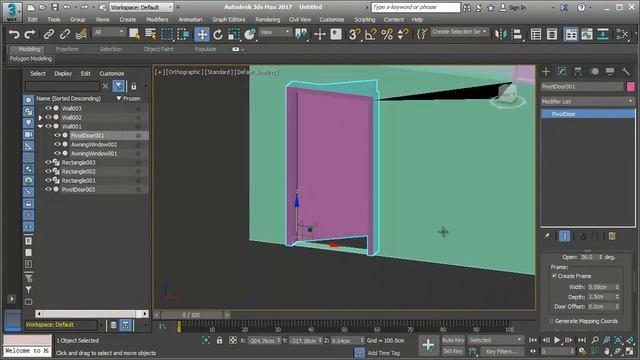Image resolution: width=640 pixels, height=360 pixels.
Task: Toggle visibility of Wall003
Action: point(48,108)
